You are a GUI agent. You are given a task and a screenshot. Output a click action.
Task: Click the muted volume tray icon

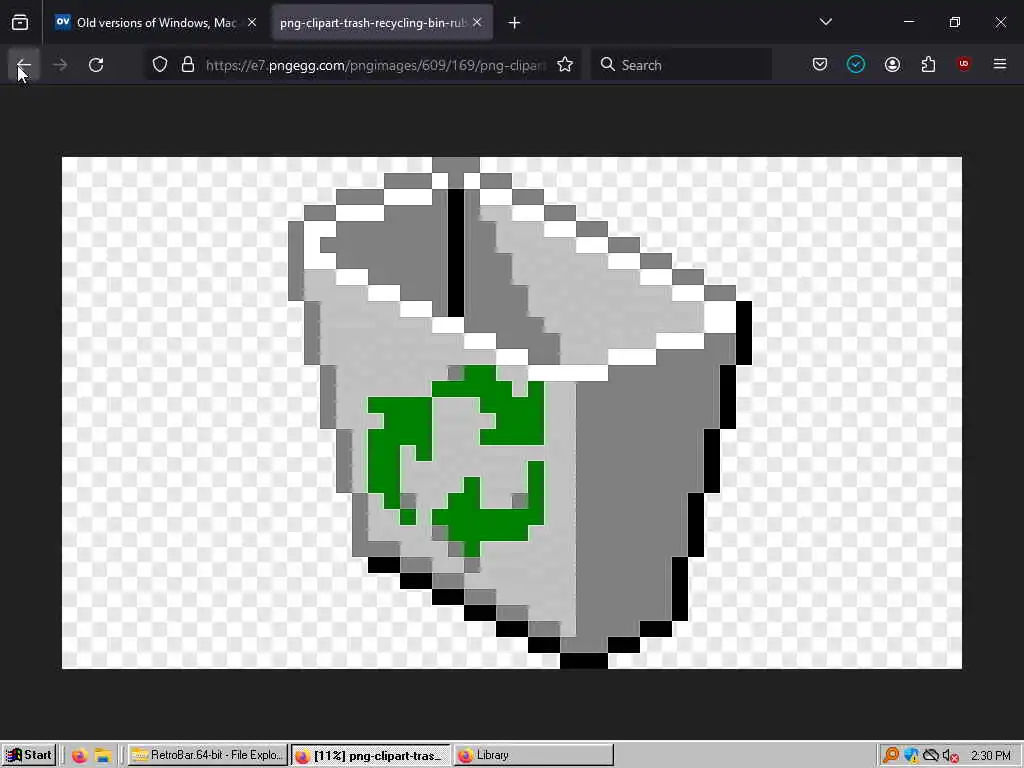pos(950,756)
